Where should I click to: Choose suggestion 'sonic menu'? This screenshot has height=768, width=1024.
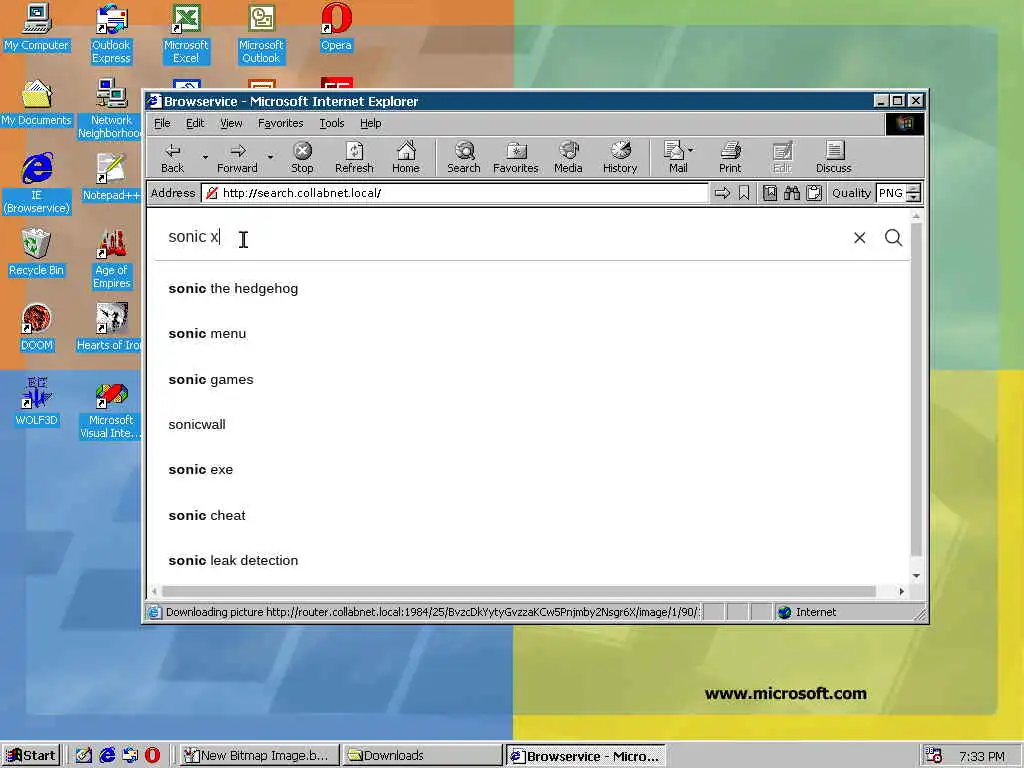click(x=207, y=334)
